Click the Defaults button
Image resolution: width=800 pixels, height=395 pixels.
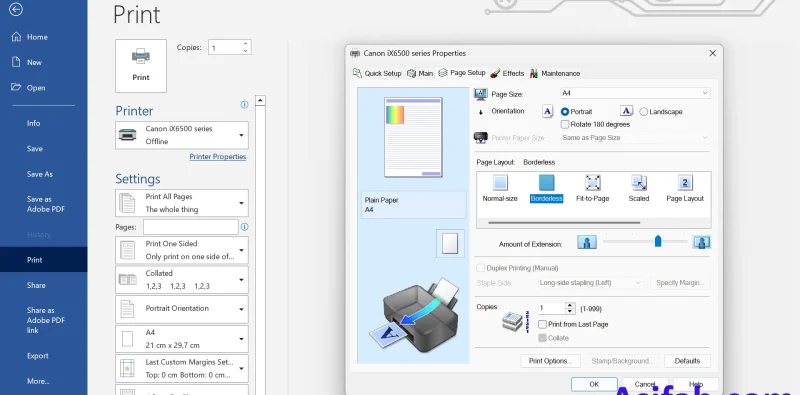tap(687, 361)
